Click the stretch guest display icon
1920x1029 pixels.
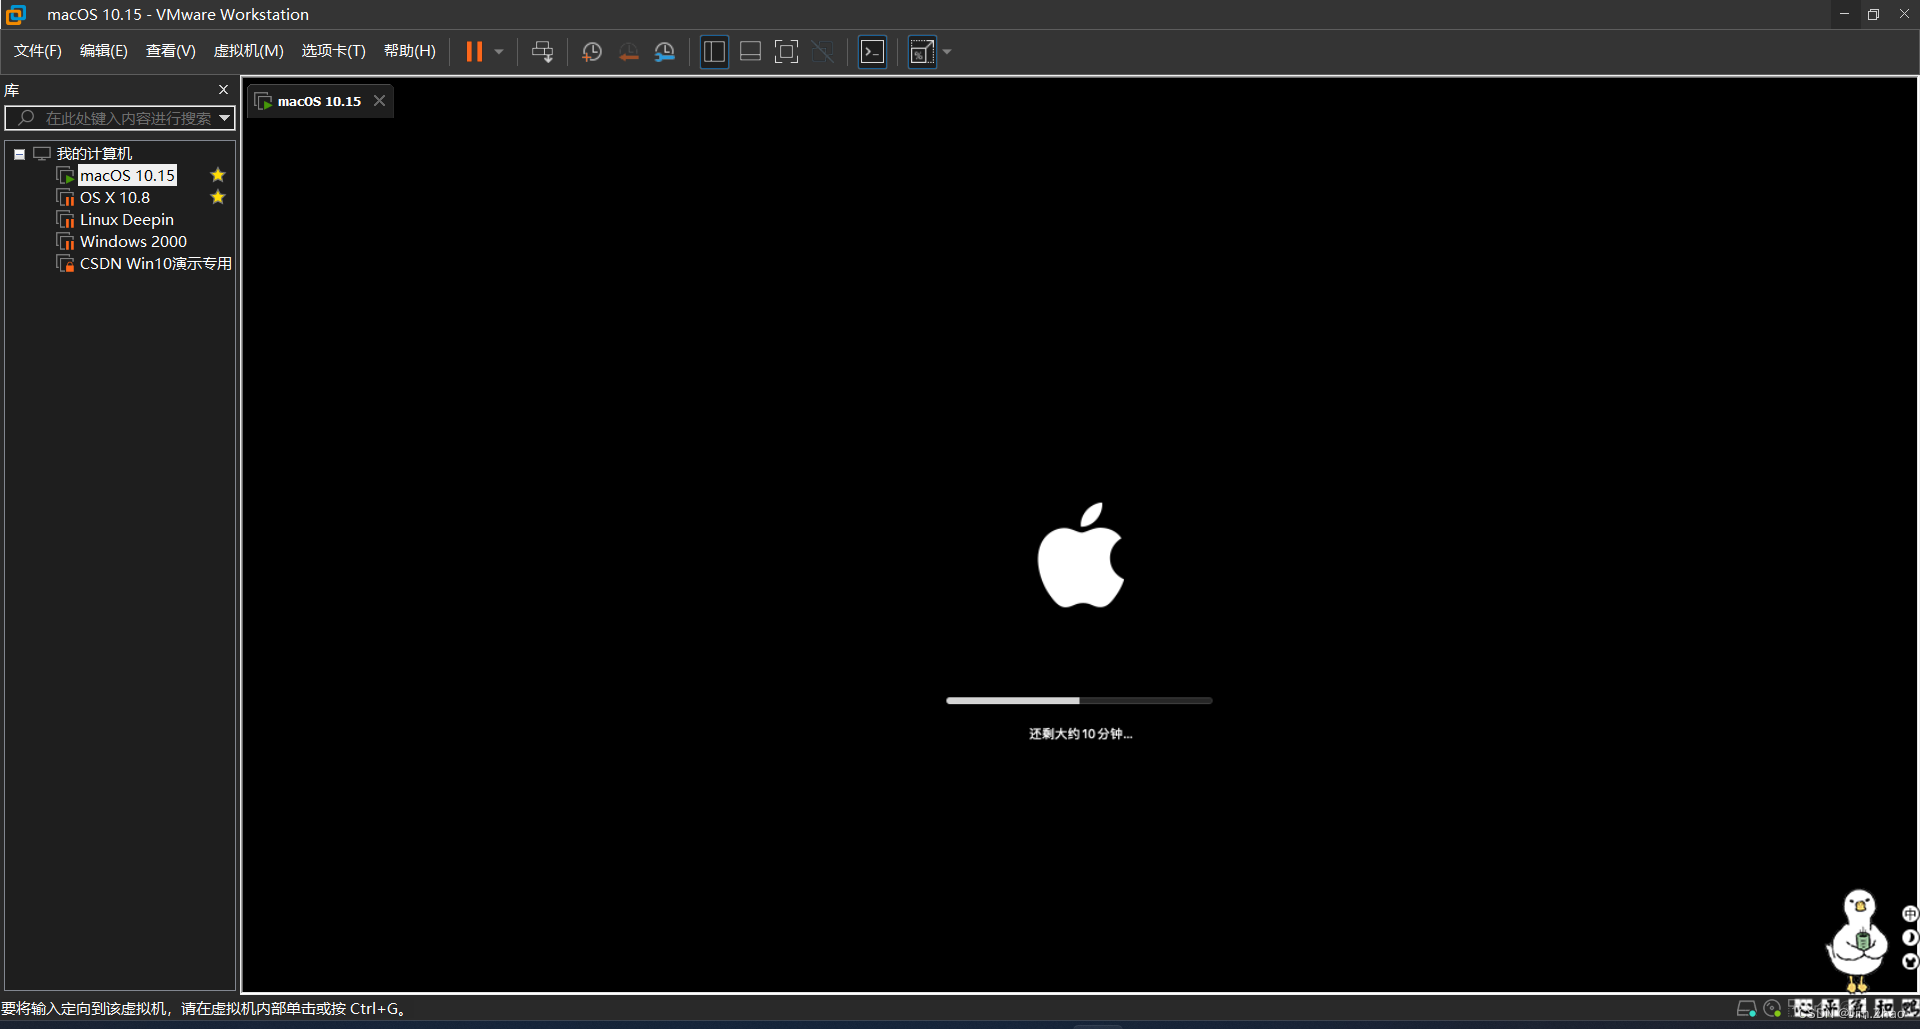[922, 52]
